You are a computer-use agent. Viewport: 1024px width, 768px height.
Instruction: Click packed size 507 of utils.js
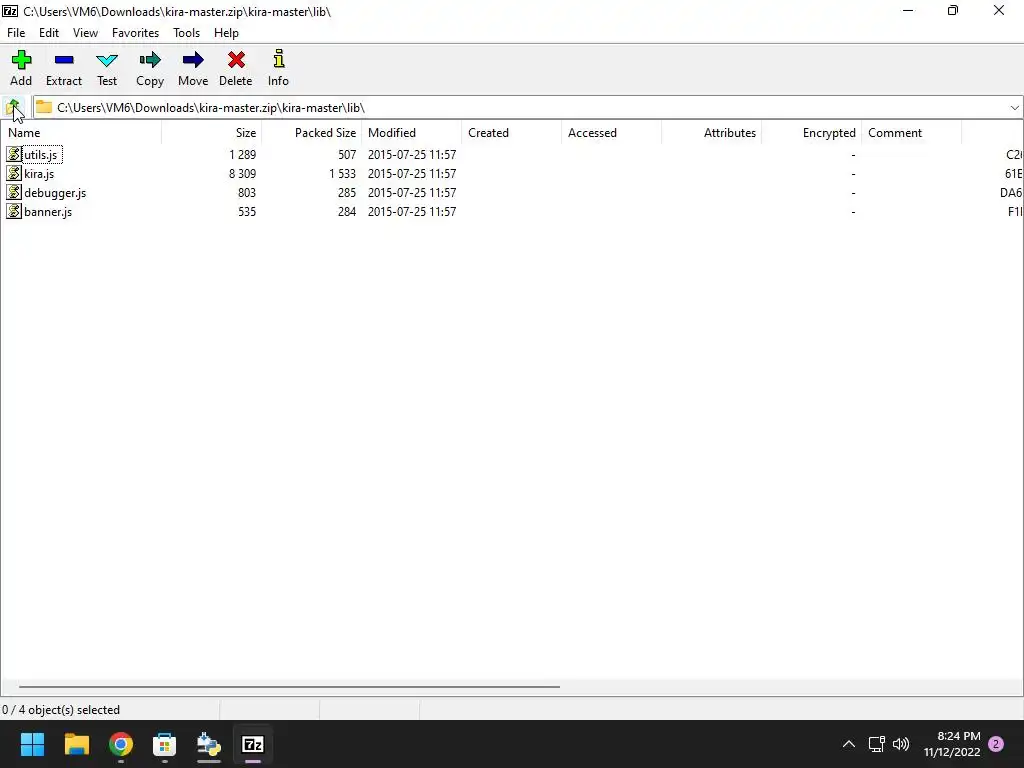click(347, 155)
